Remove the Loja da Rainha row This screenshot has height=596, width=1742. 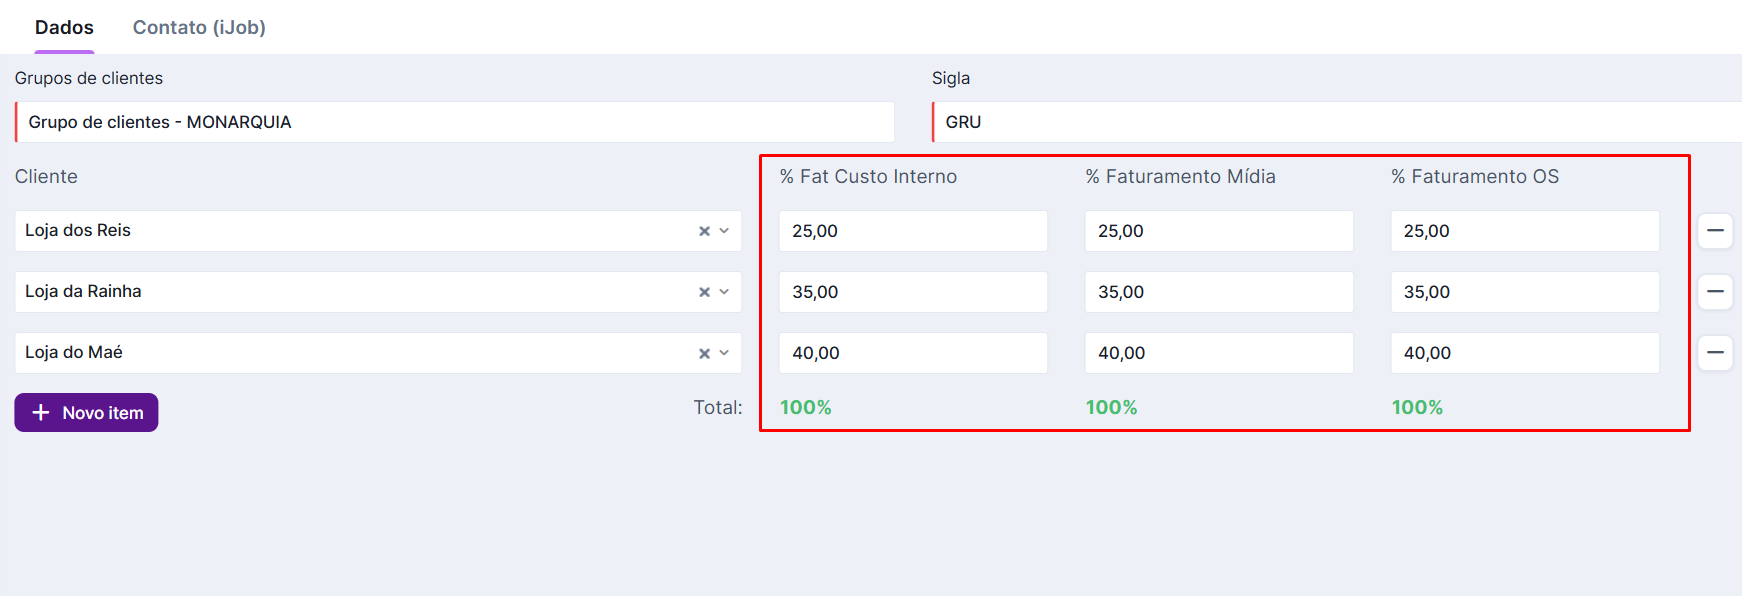[x=1714, y=292]
